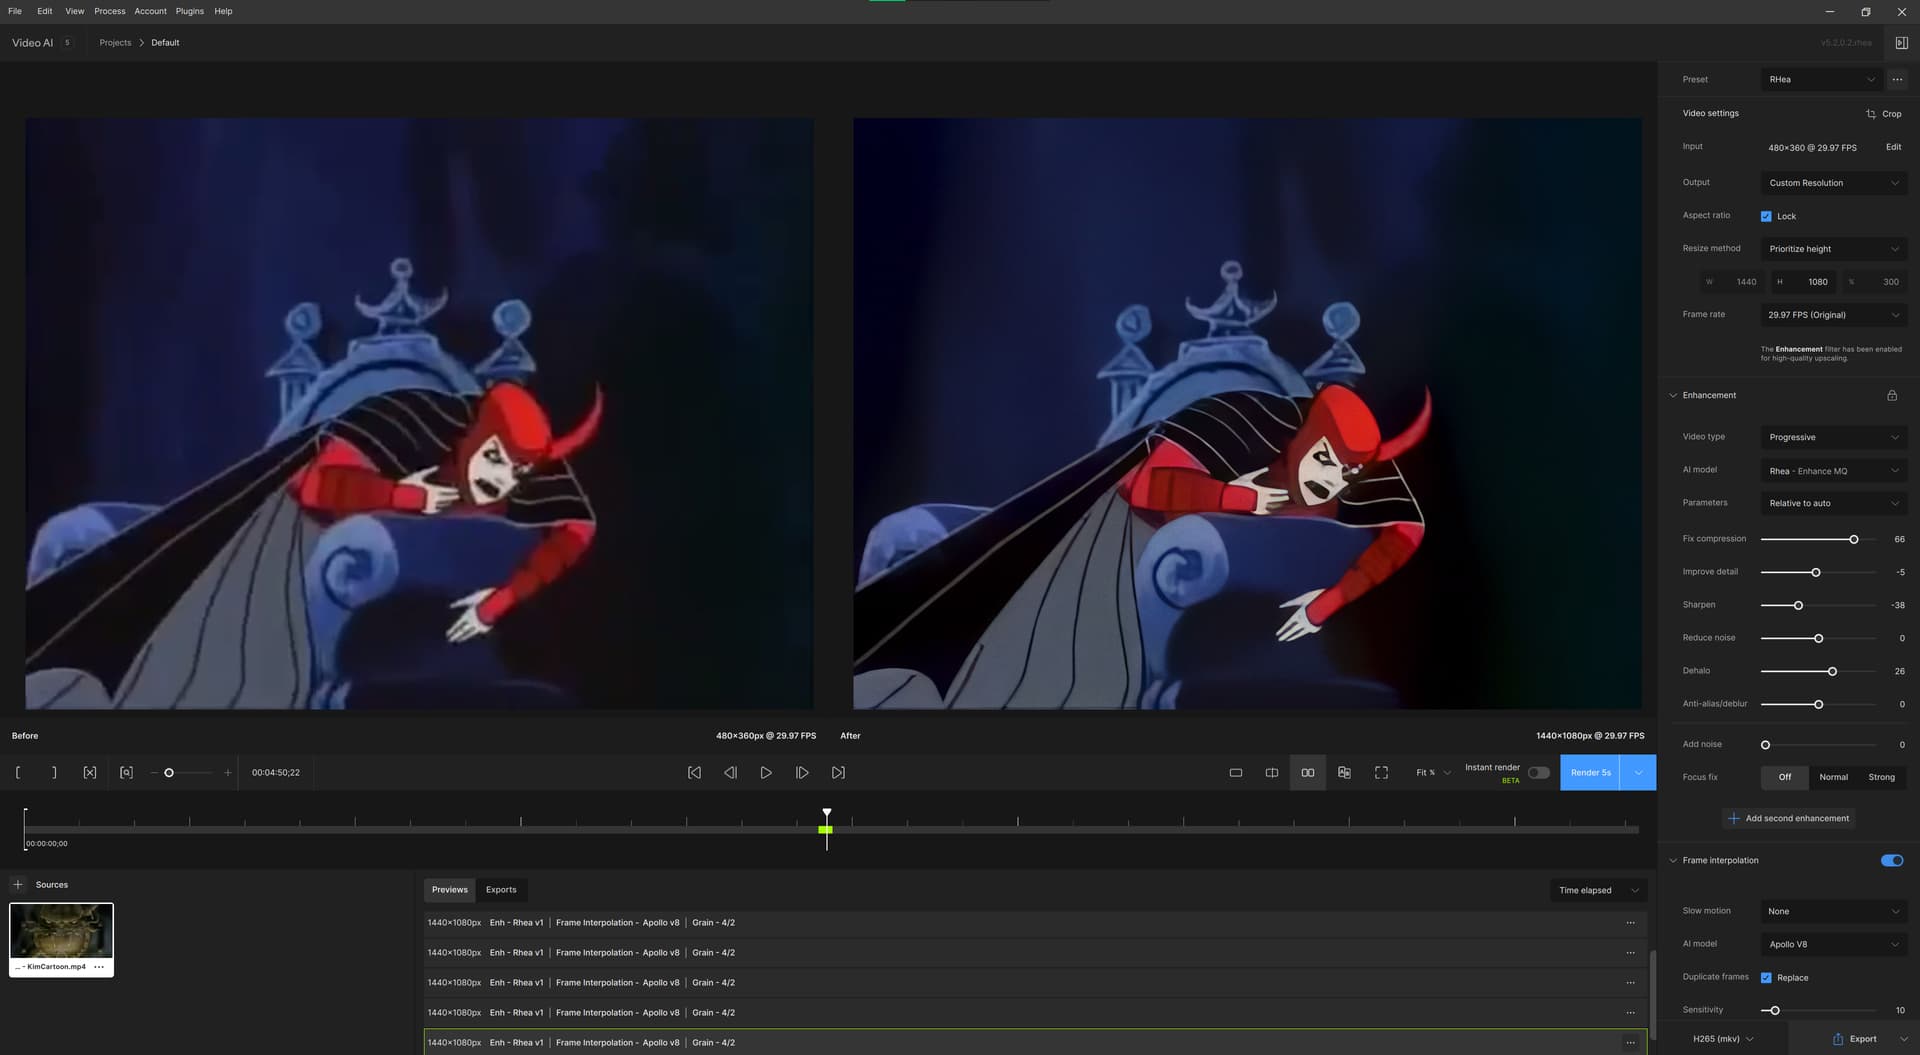The height and width of the screenshot is (1055, 1920).
Task: Select the single view layout icon
Action: tap(1236, 773)
